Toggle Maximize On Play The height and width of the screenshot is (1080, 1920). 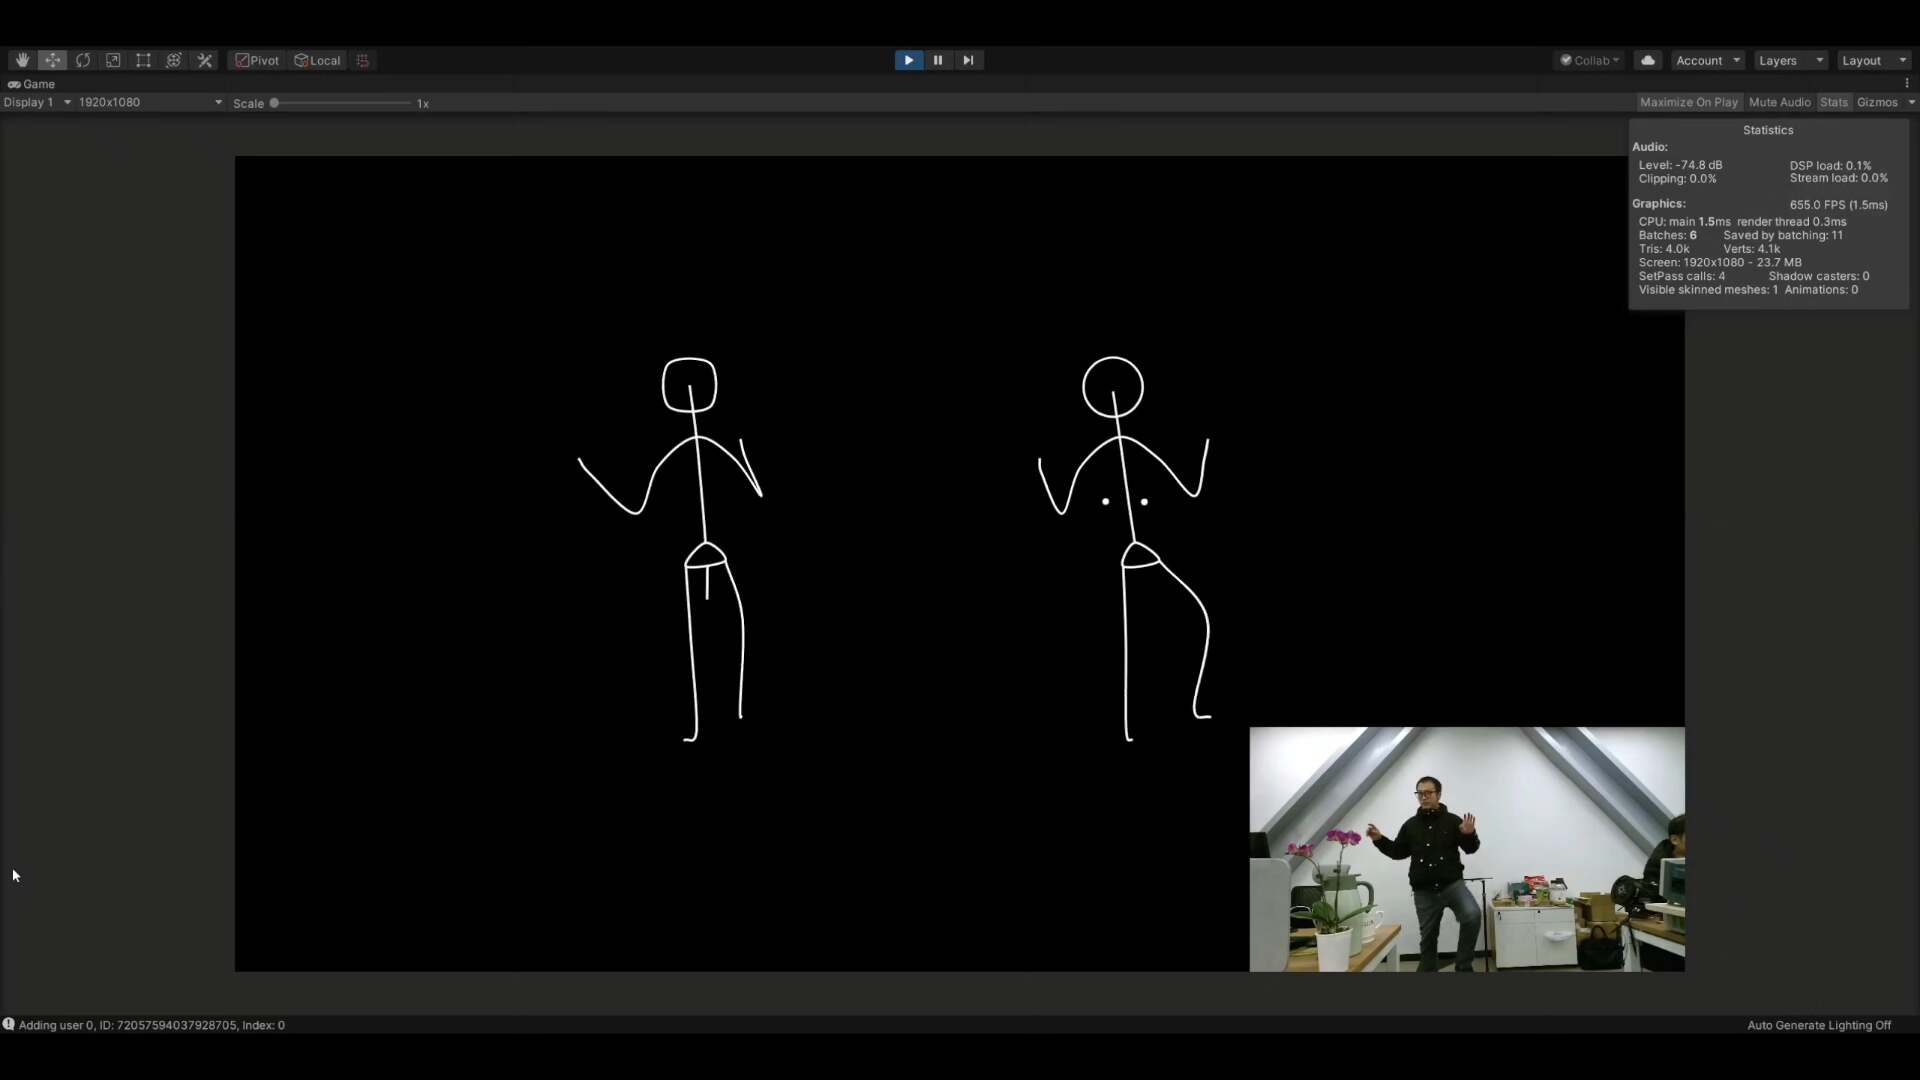point(1688,102)
